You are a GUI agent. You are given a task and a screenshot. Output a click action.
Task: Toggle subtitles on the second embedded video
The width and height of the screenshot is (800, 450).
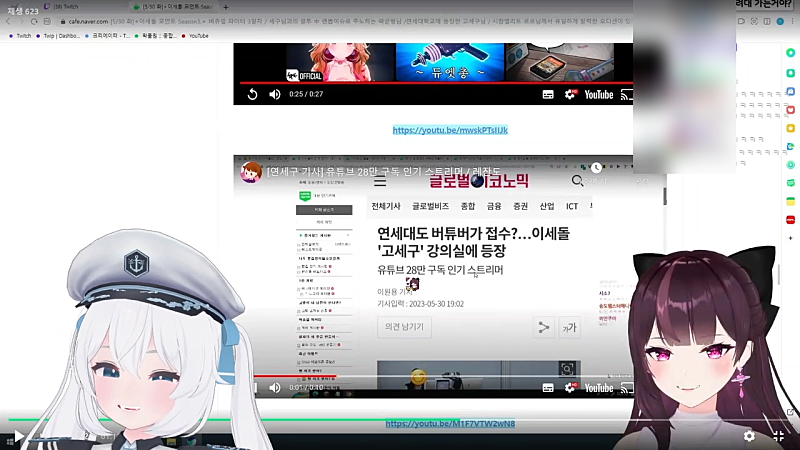click(x=548, y=388)
